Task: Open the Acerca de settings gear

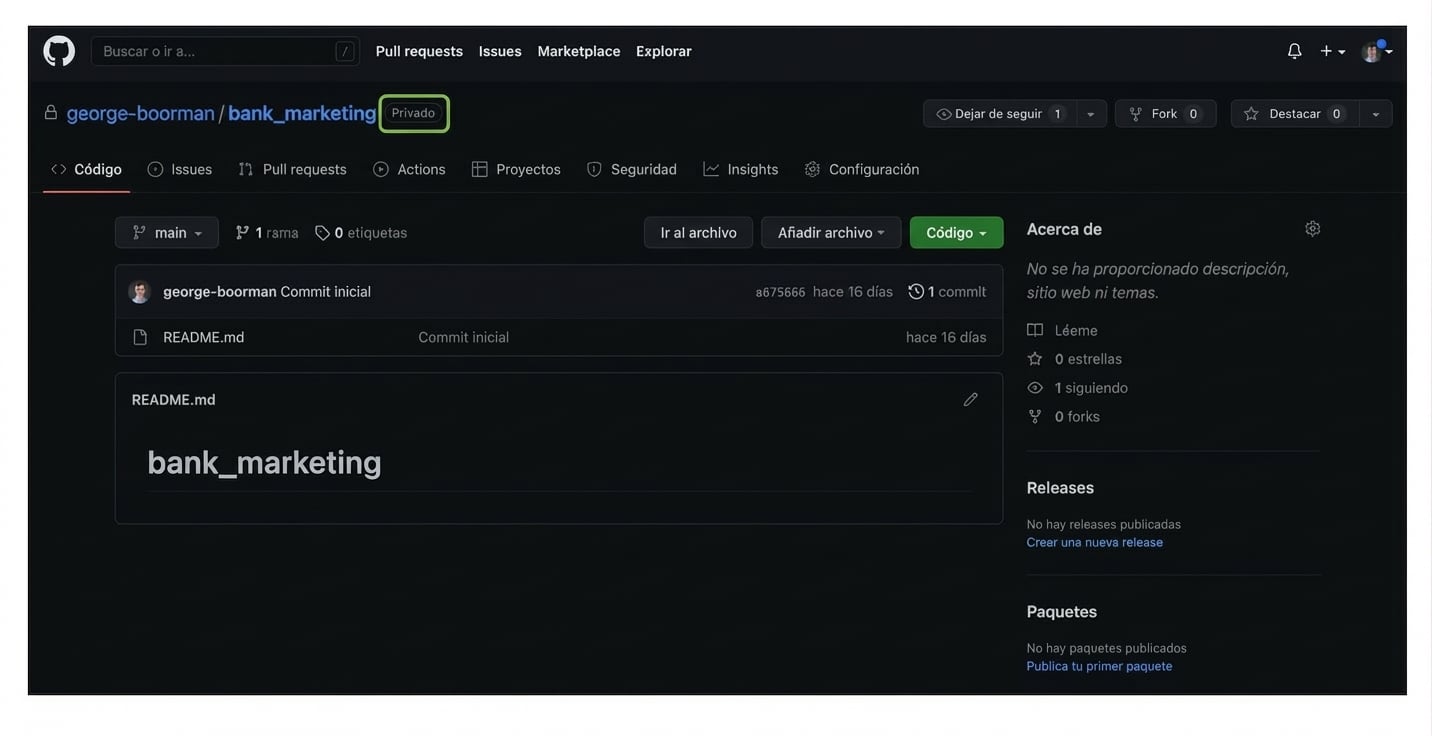Action: [x=1312, y=229]
